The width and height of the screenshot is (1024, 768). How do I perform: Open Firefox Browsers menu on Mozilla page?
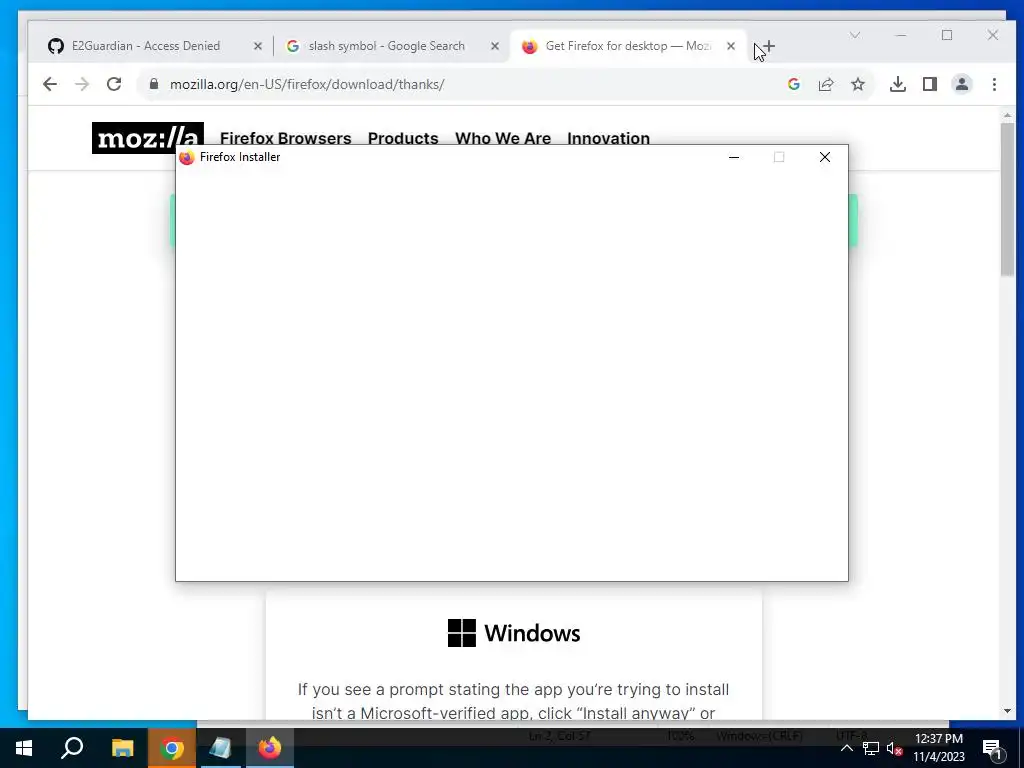(x=285, y=138)
